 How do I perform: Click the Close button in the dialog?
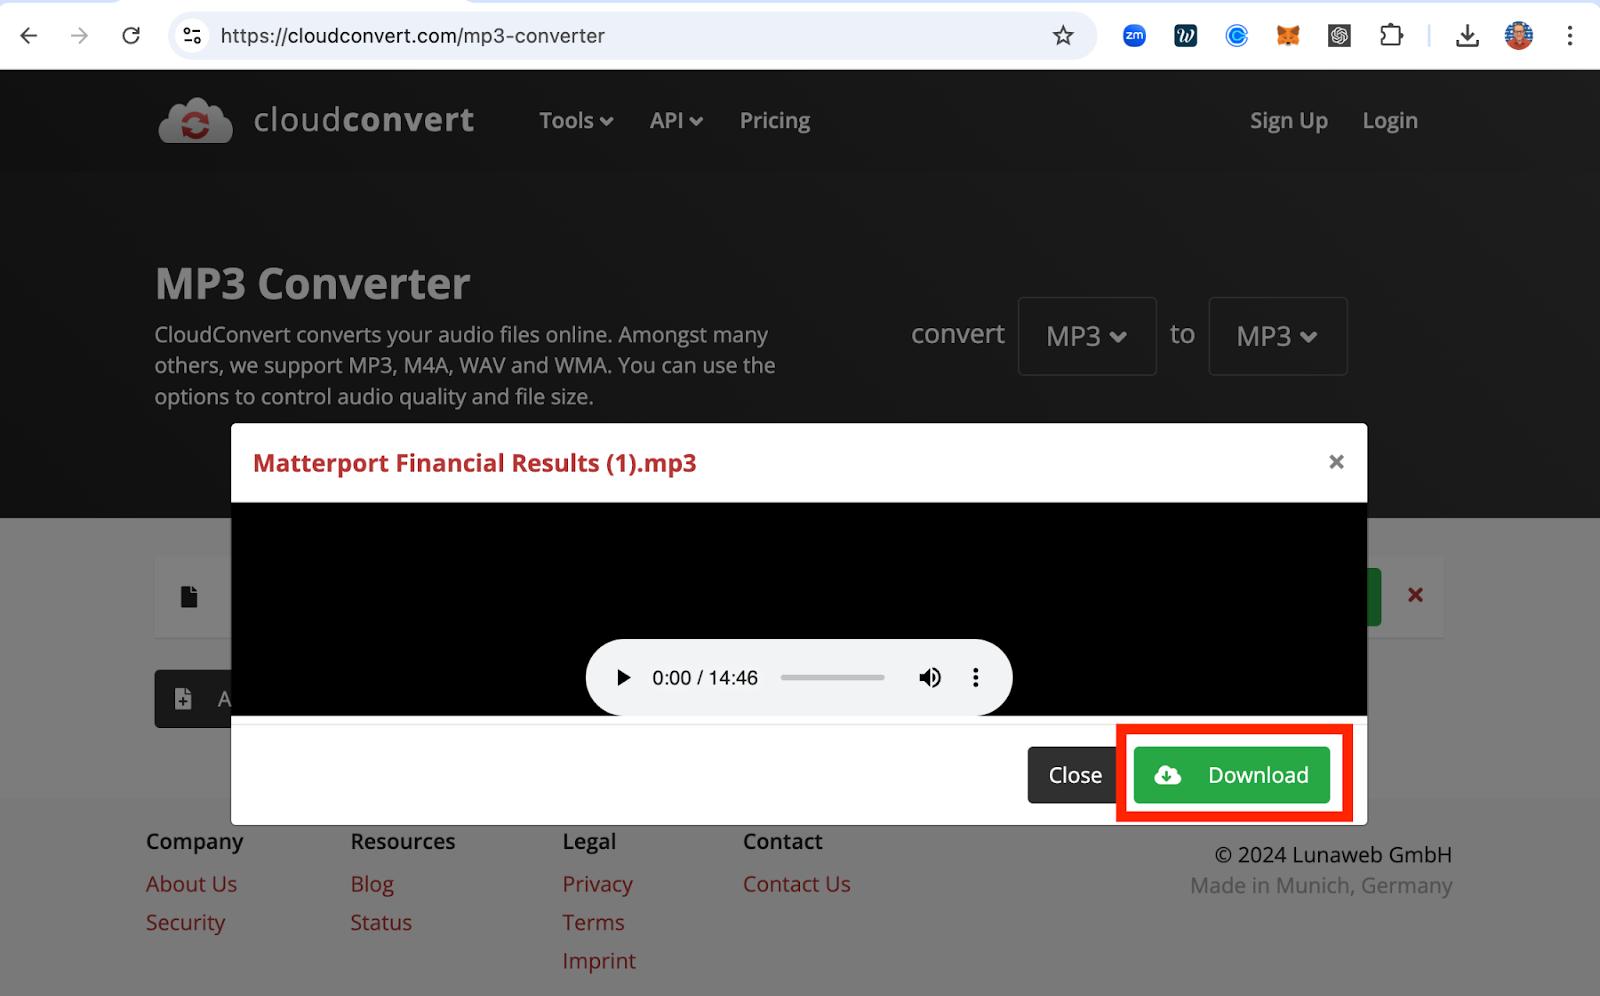point(1075,775)
